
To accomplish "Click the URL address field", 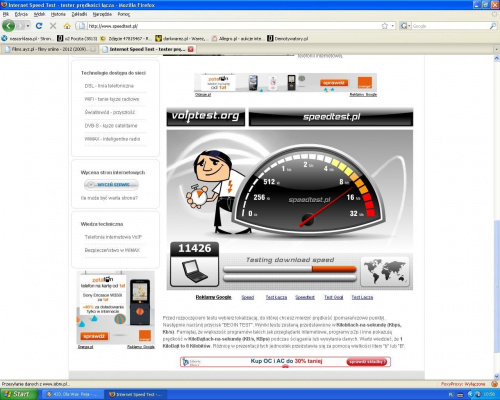I will 233,26.
